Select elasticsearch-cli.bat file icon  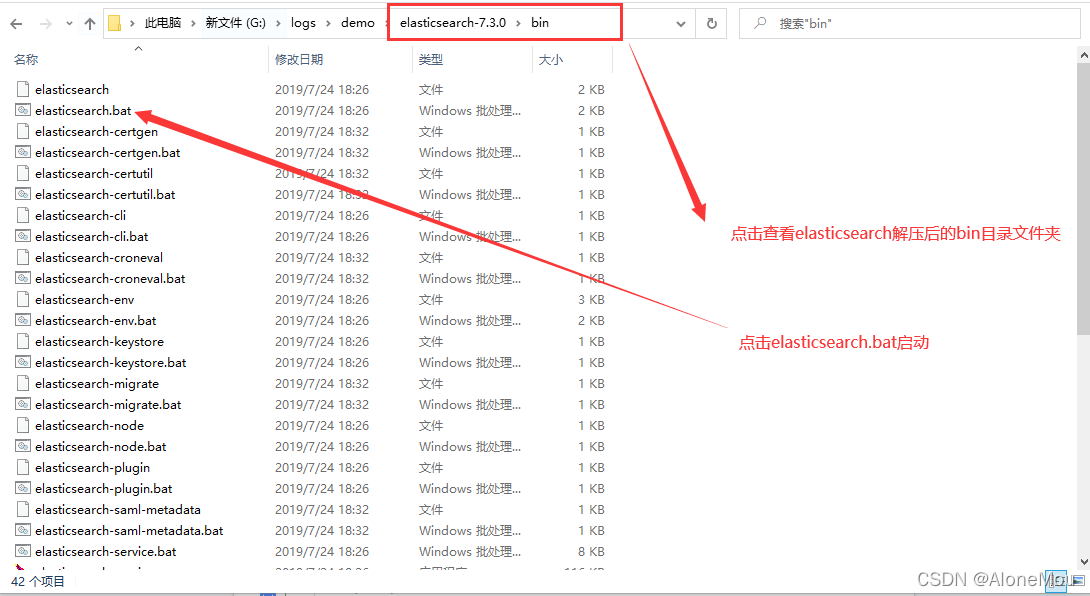23,236
